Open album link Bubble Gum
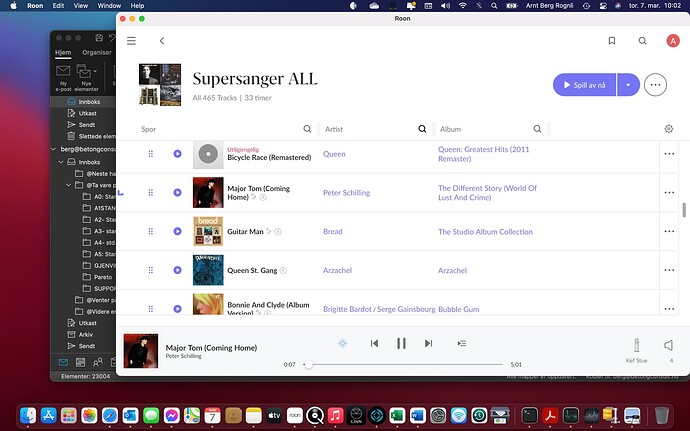Image resolution: width=690 pixels, height=431 pixels. point(459,309)
